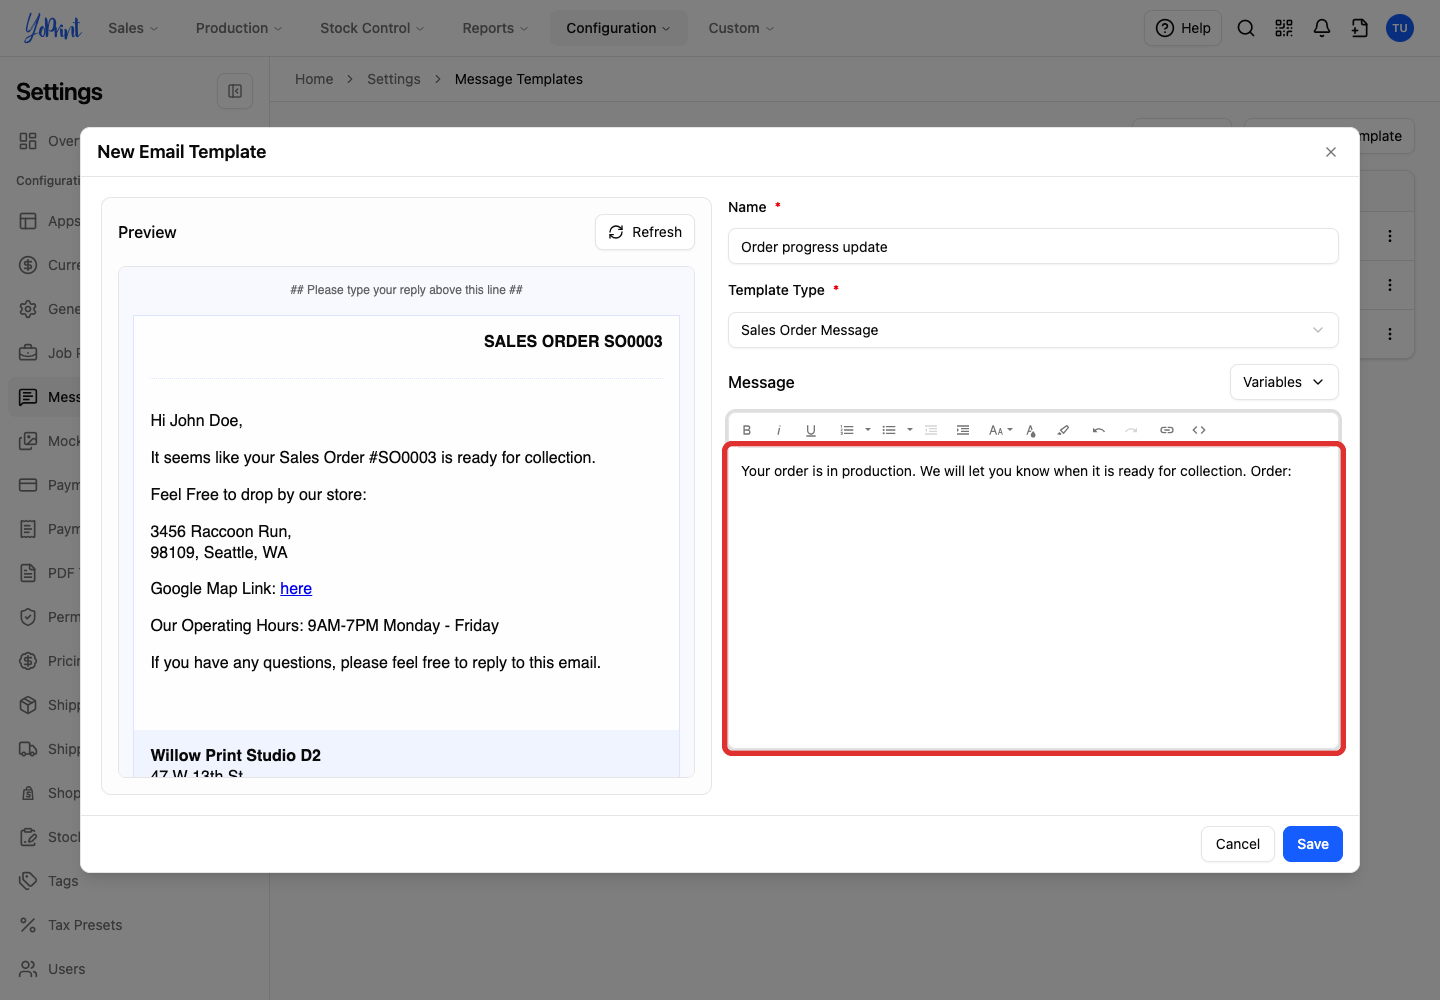Viewport: 1440px width, 1000px height.
Task: Expand the Variables dropdown
Action: coord(1284,382)
